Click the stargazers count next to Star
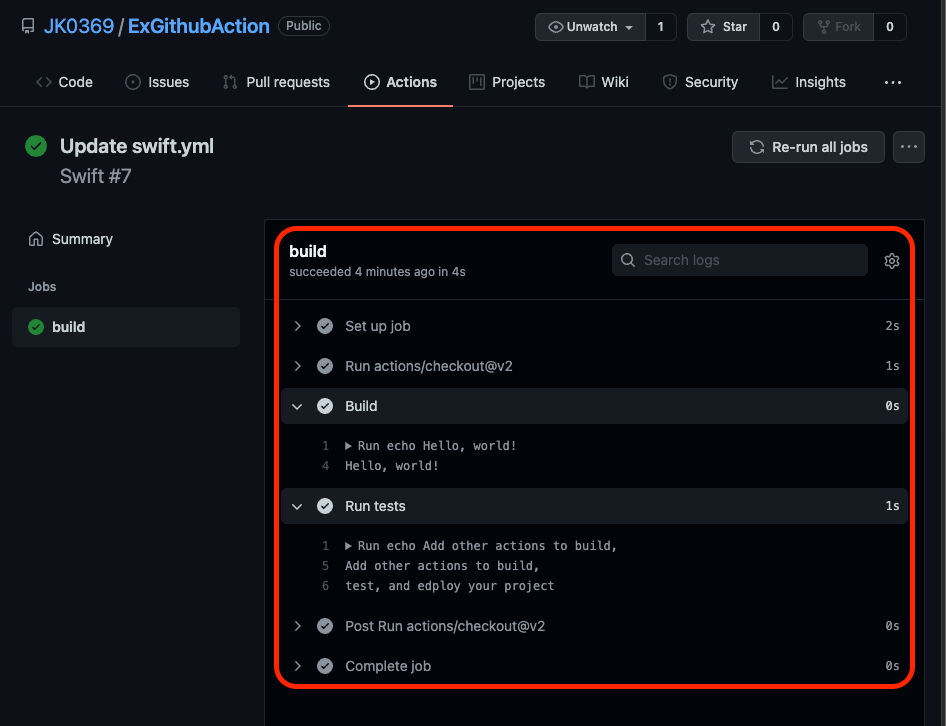Screen dimensions: 946x726 coord(776,27)
